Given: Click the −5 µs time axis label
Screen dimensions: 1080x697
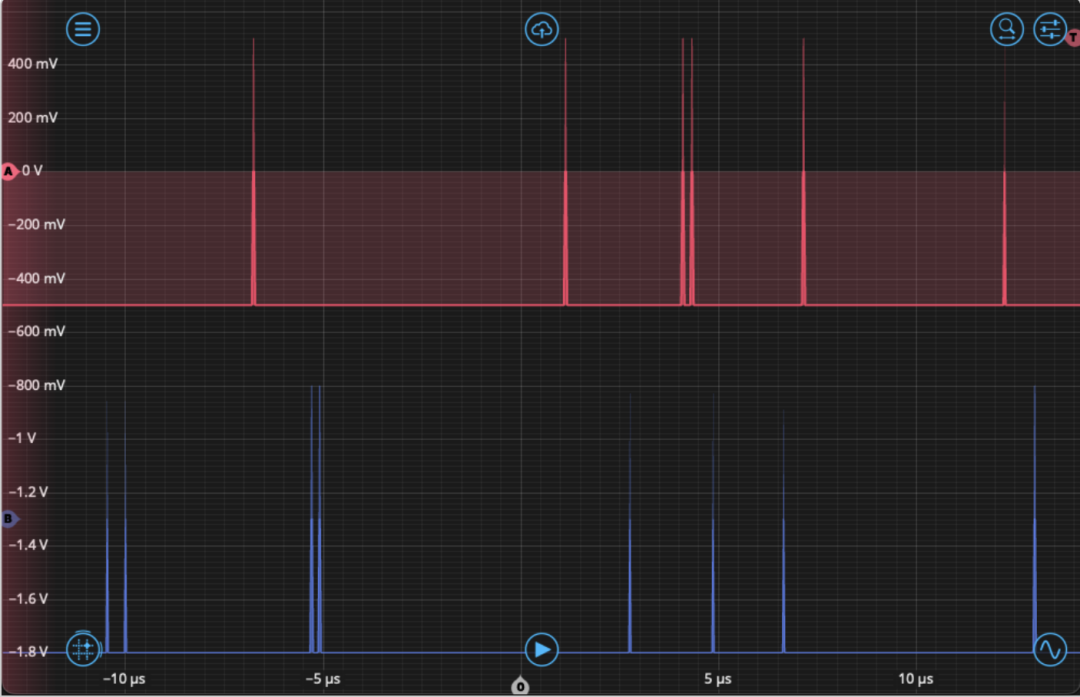Looking at the screenshot, I should click(x=321, y=680).
